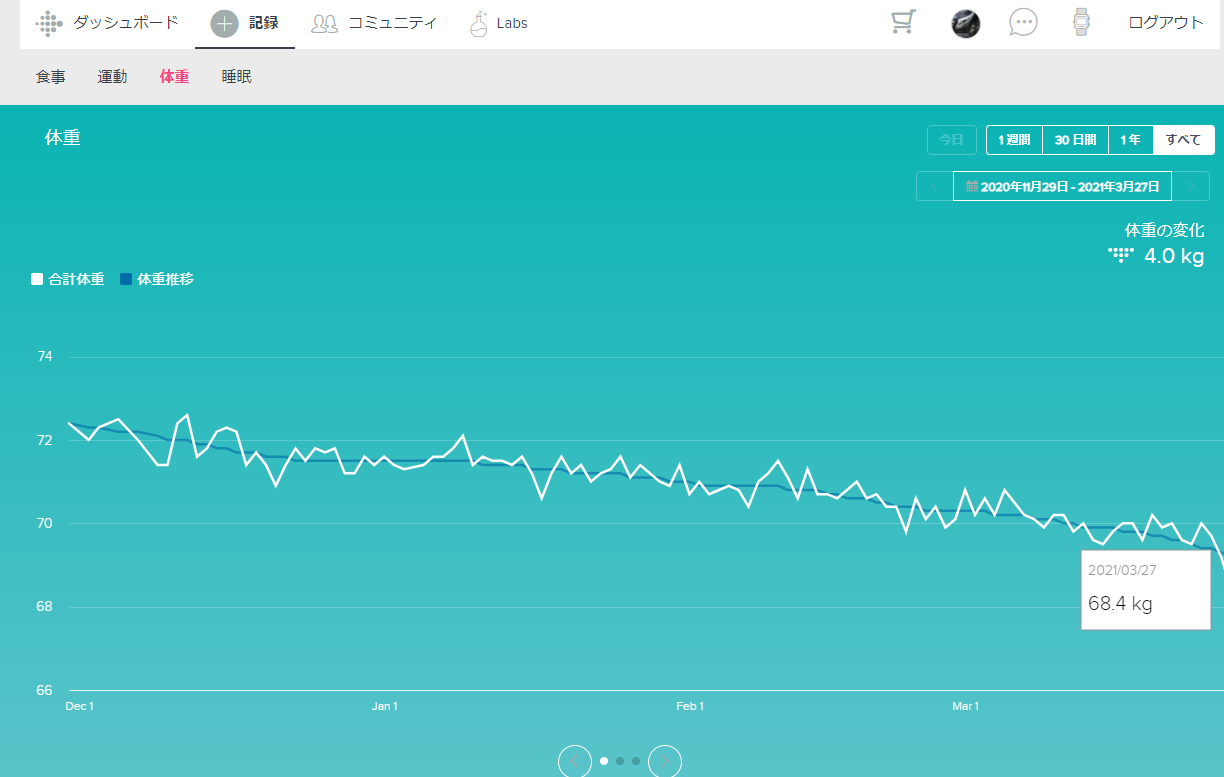
Task: Open the device tracker watch icon
Action: point(1081,23)
